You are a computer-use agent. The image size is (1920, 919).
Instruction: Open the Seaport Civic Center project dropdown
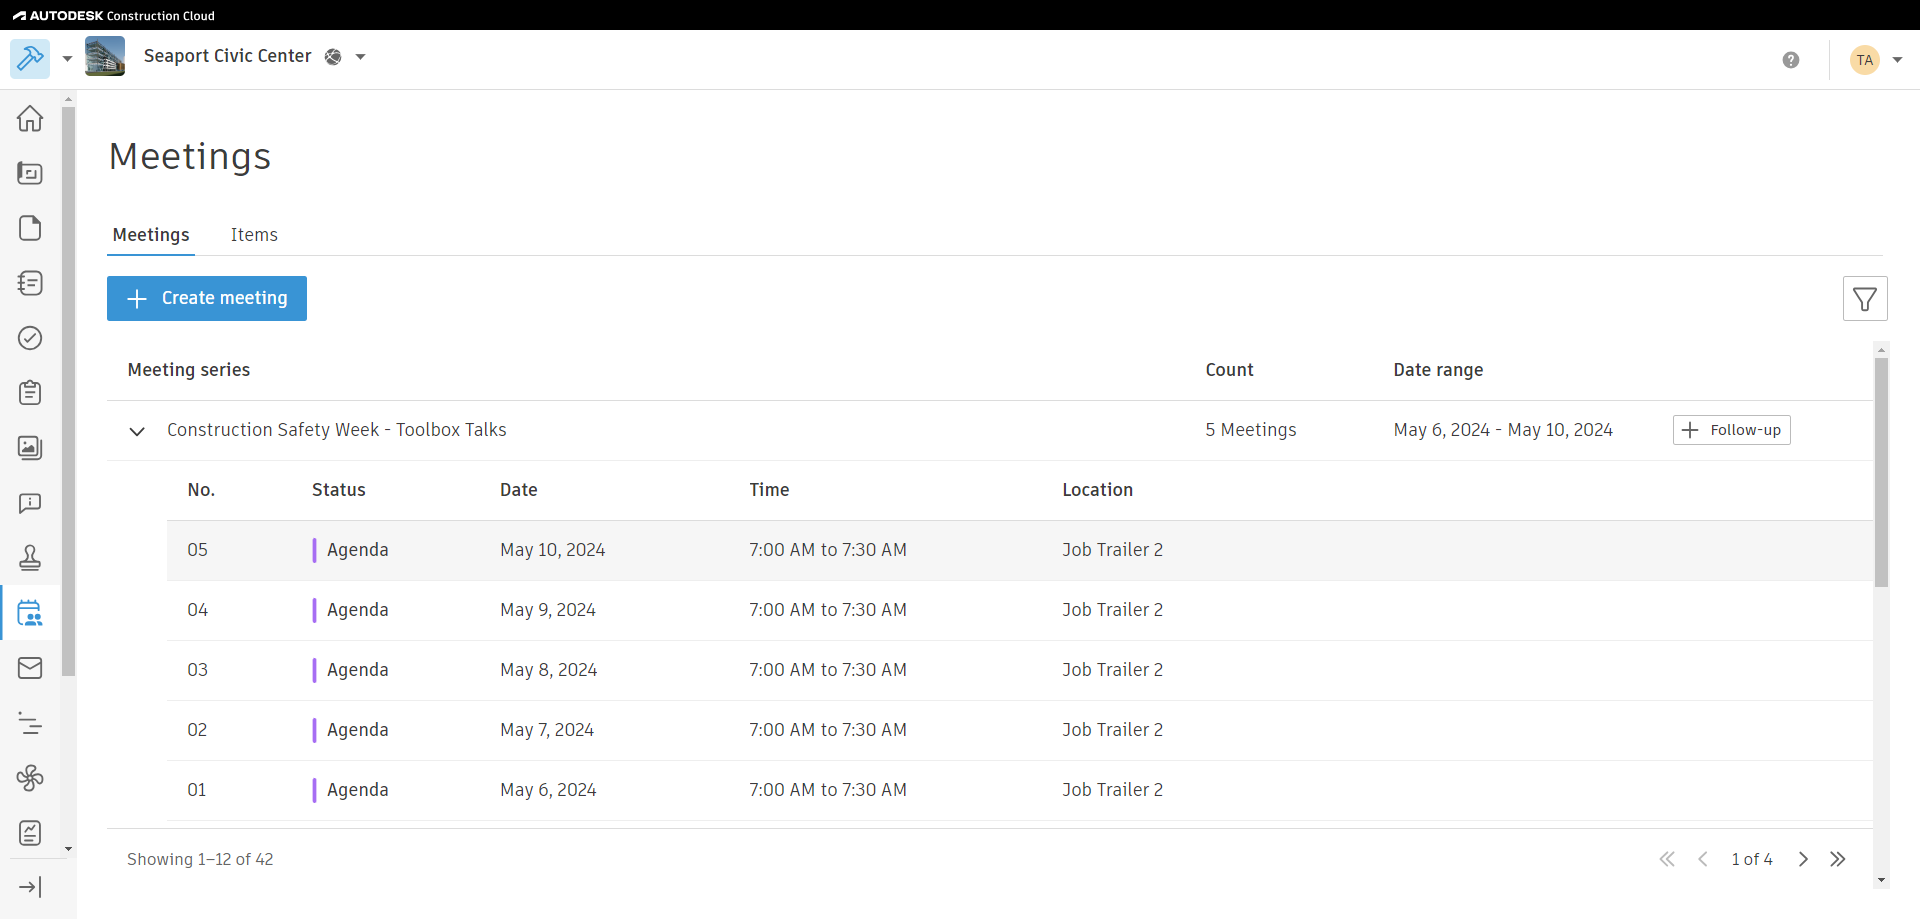360,57
